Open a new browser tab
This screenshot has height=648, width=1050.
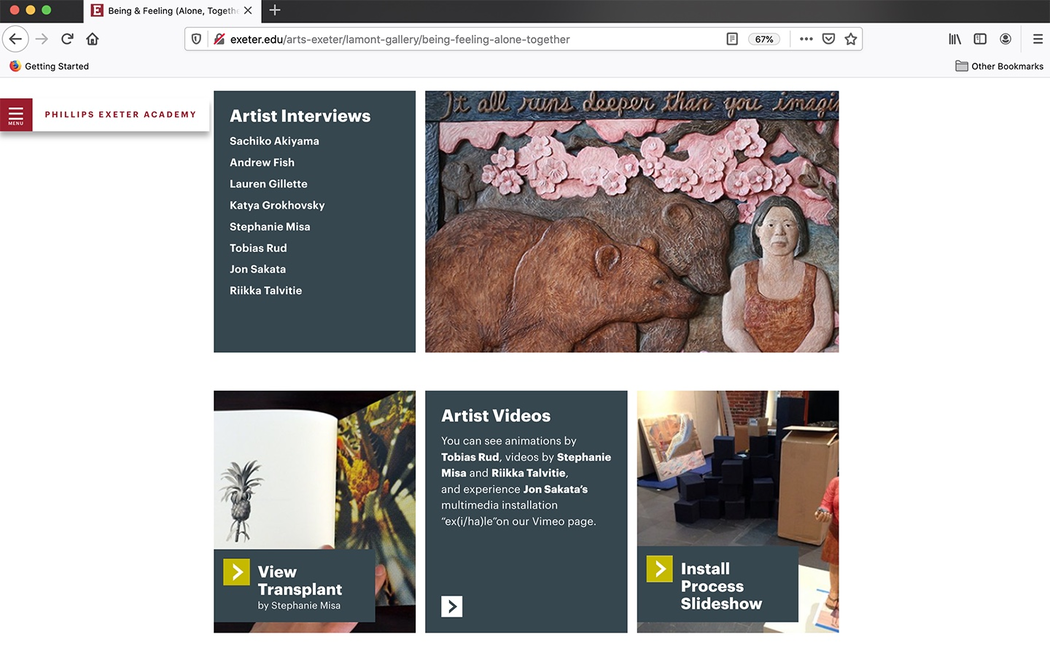275,11
